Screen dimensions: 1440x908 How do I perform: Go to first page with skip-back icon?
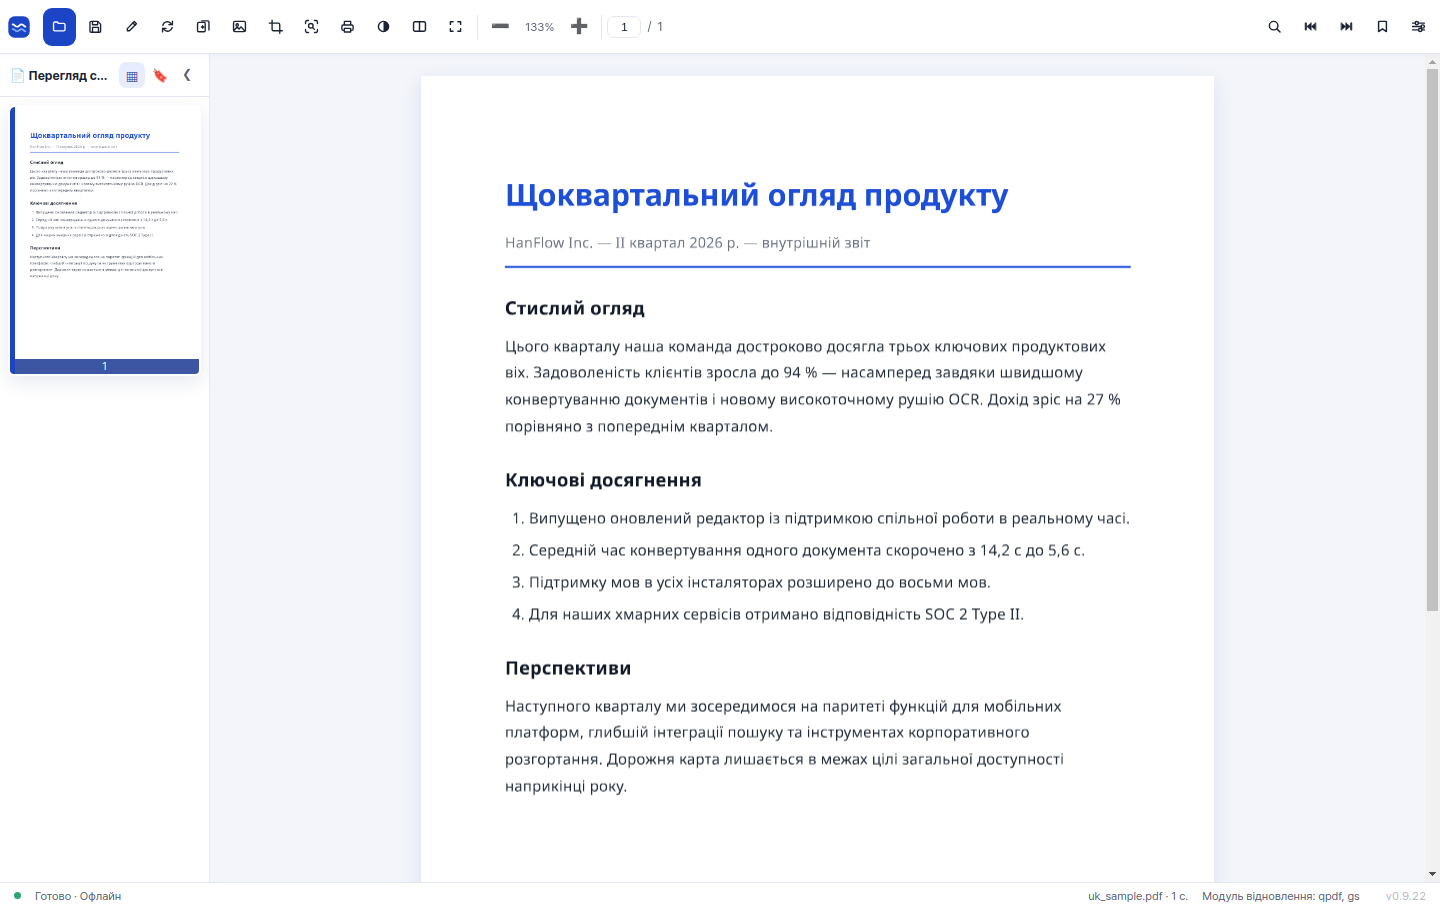point(1310,27)
